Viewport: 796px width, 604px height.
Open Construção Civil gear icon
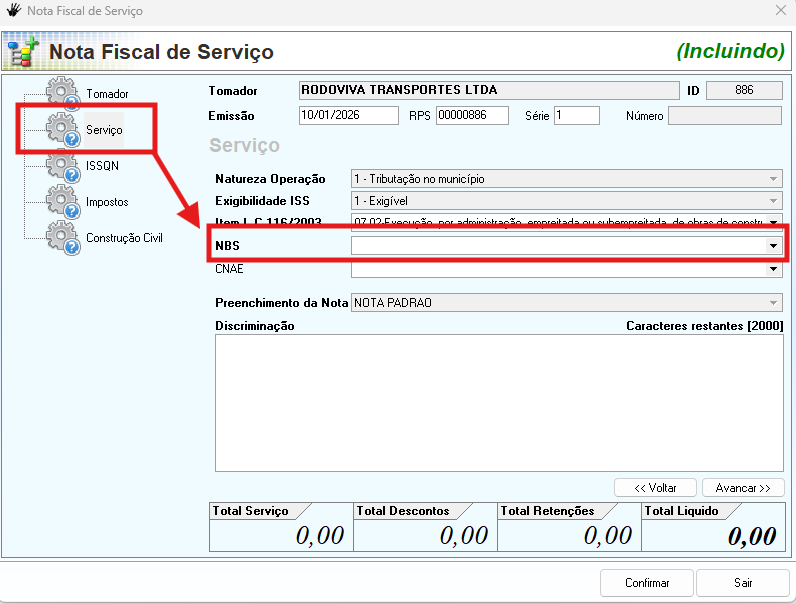pyautogui.click(x=63, y=237)
